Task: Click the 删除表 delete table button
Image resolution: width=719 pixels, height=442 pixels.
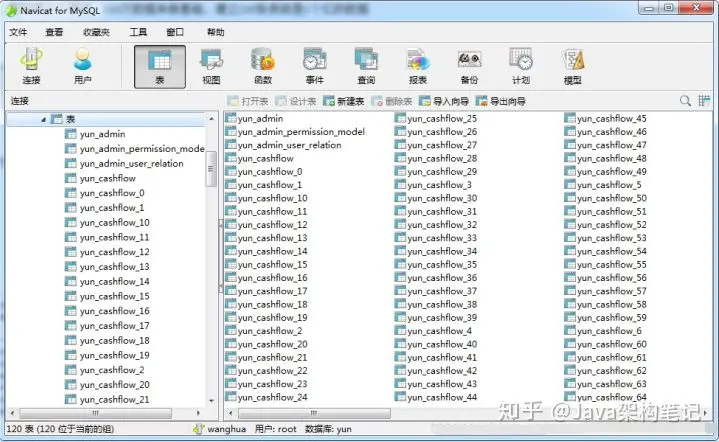Action: coord(392,101)
